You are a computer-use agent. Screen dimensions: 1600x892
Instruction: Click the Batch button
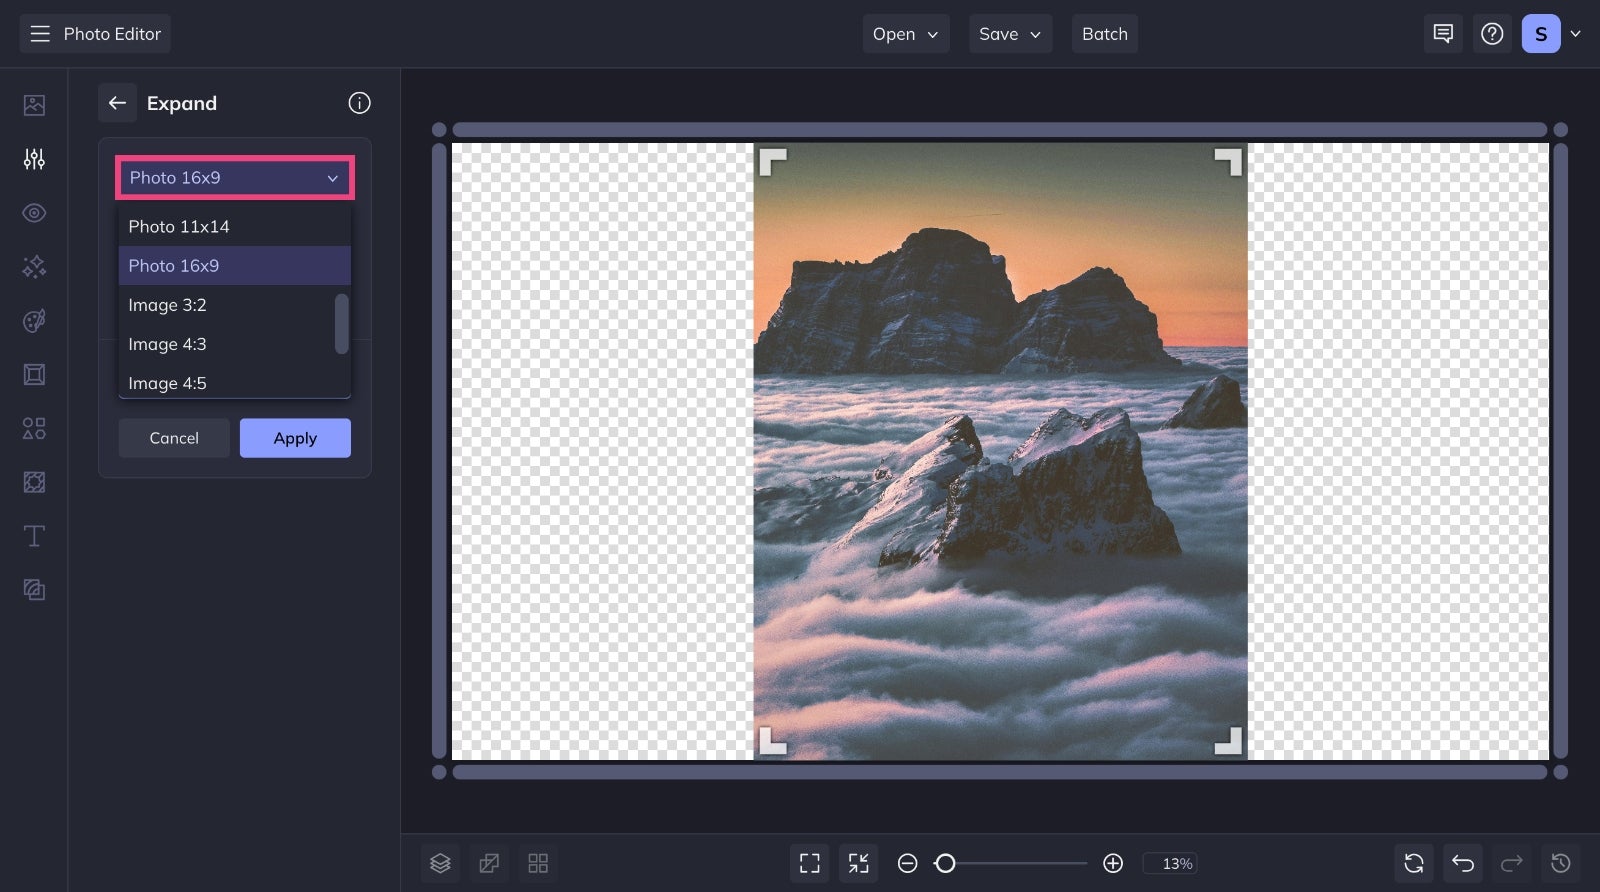pos(1105,34)
